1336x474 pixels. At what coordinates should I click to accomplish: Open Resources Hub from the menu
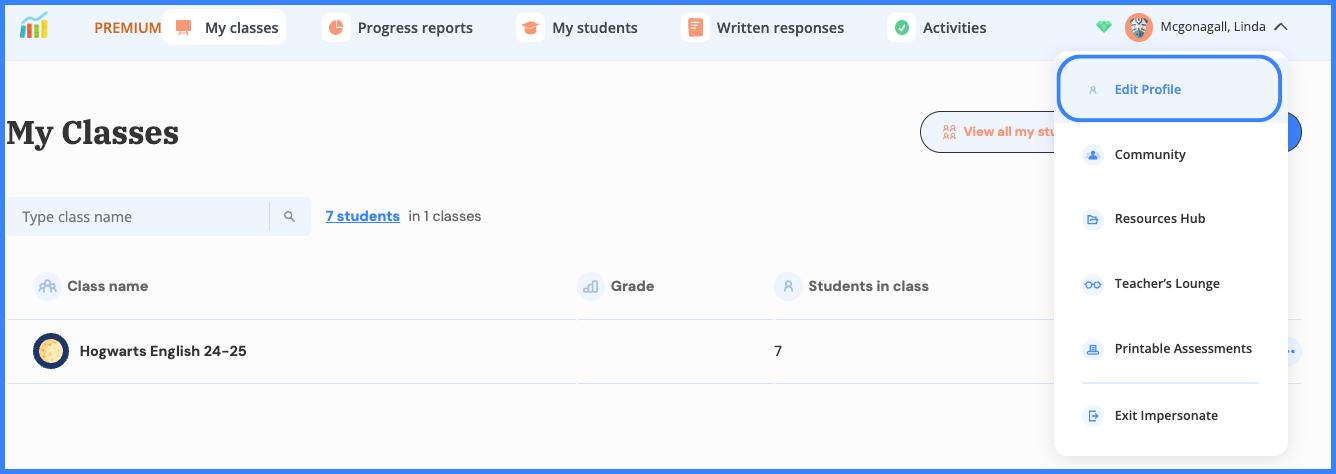1160,219
